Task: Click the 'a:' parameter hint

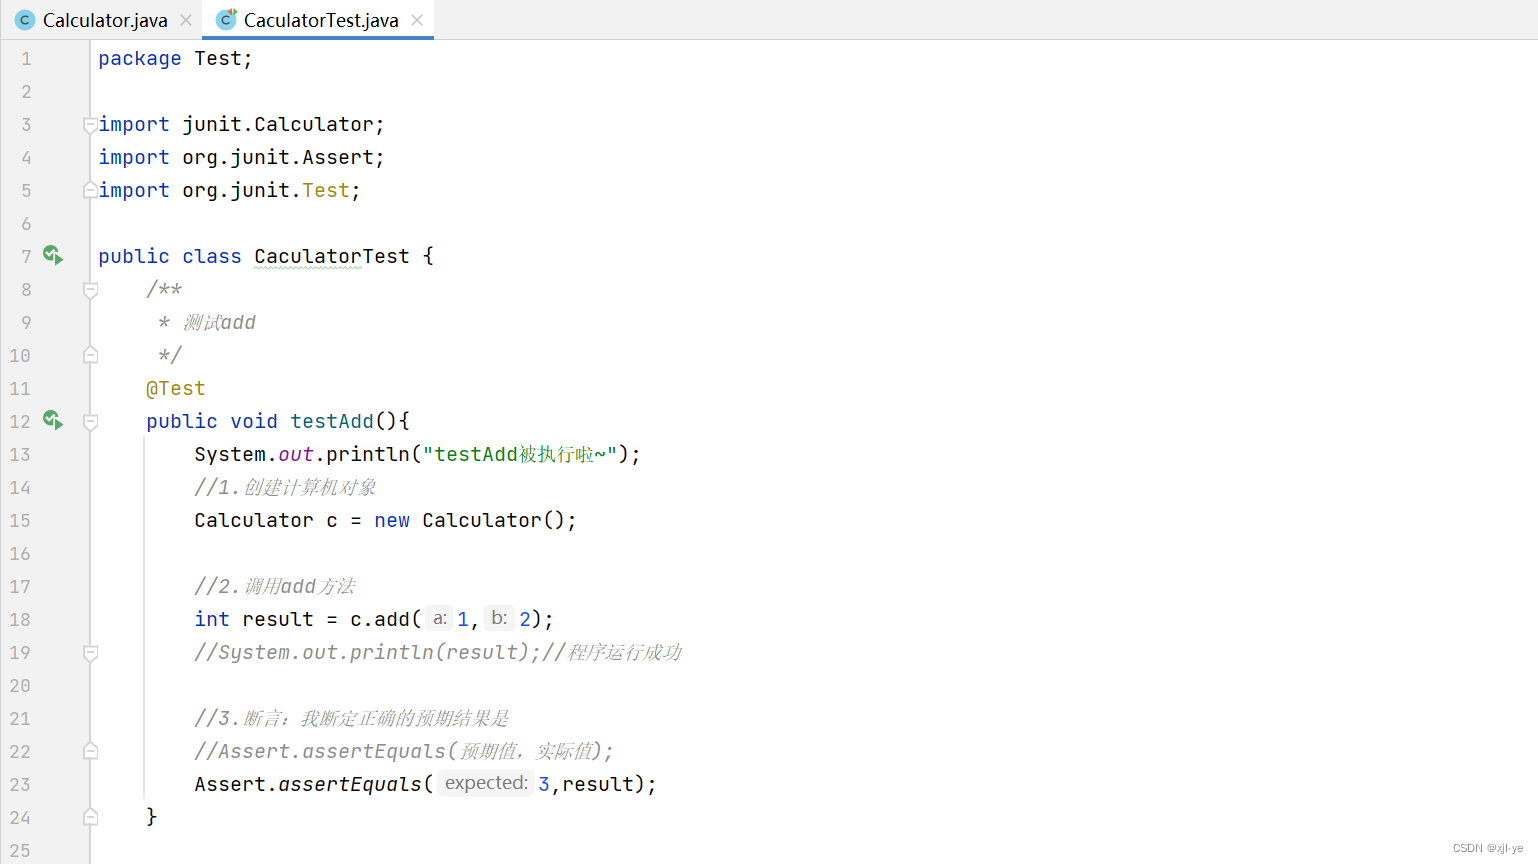Action: (440, 619)
